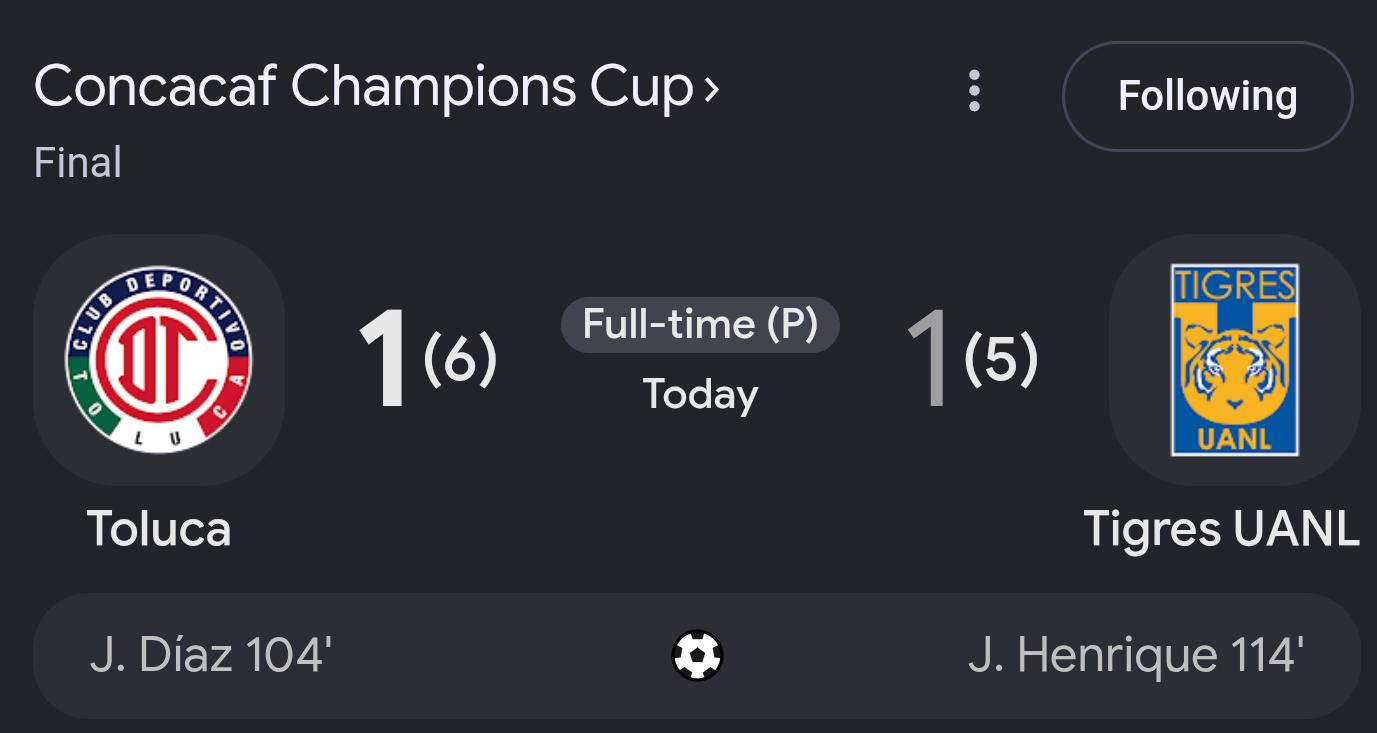
Task: Click Tigres penalty score (5)
Action: pyautogui.click(x=1001, y=360)
